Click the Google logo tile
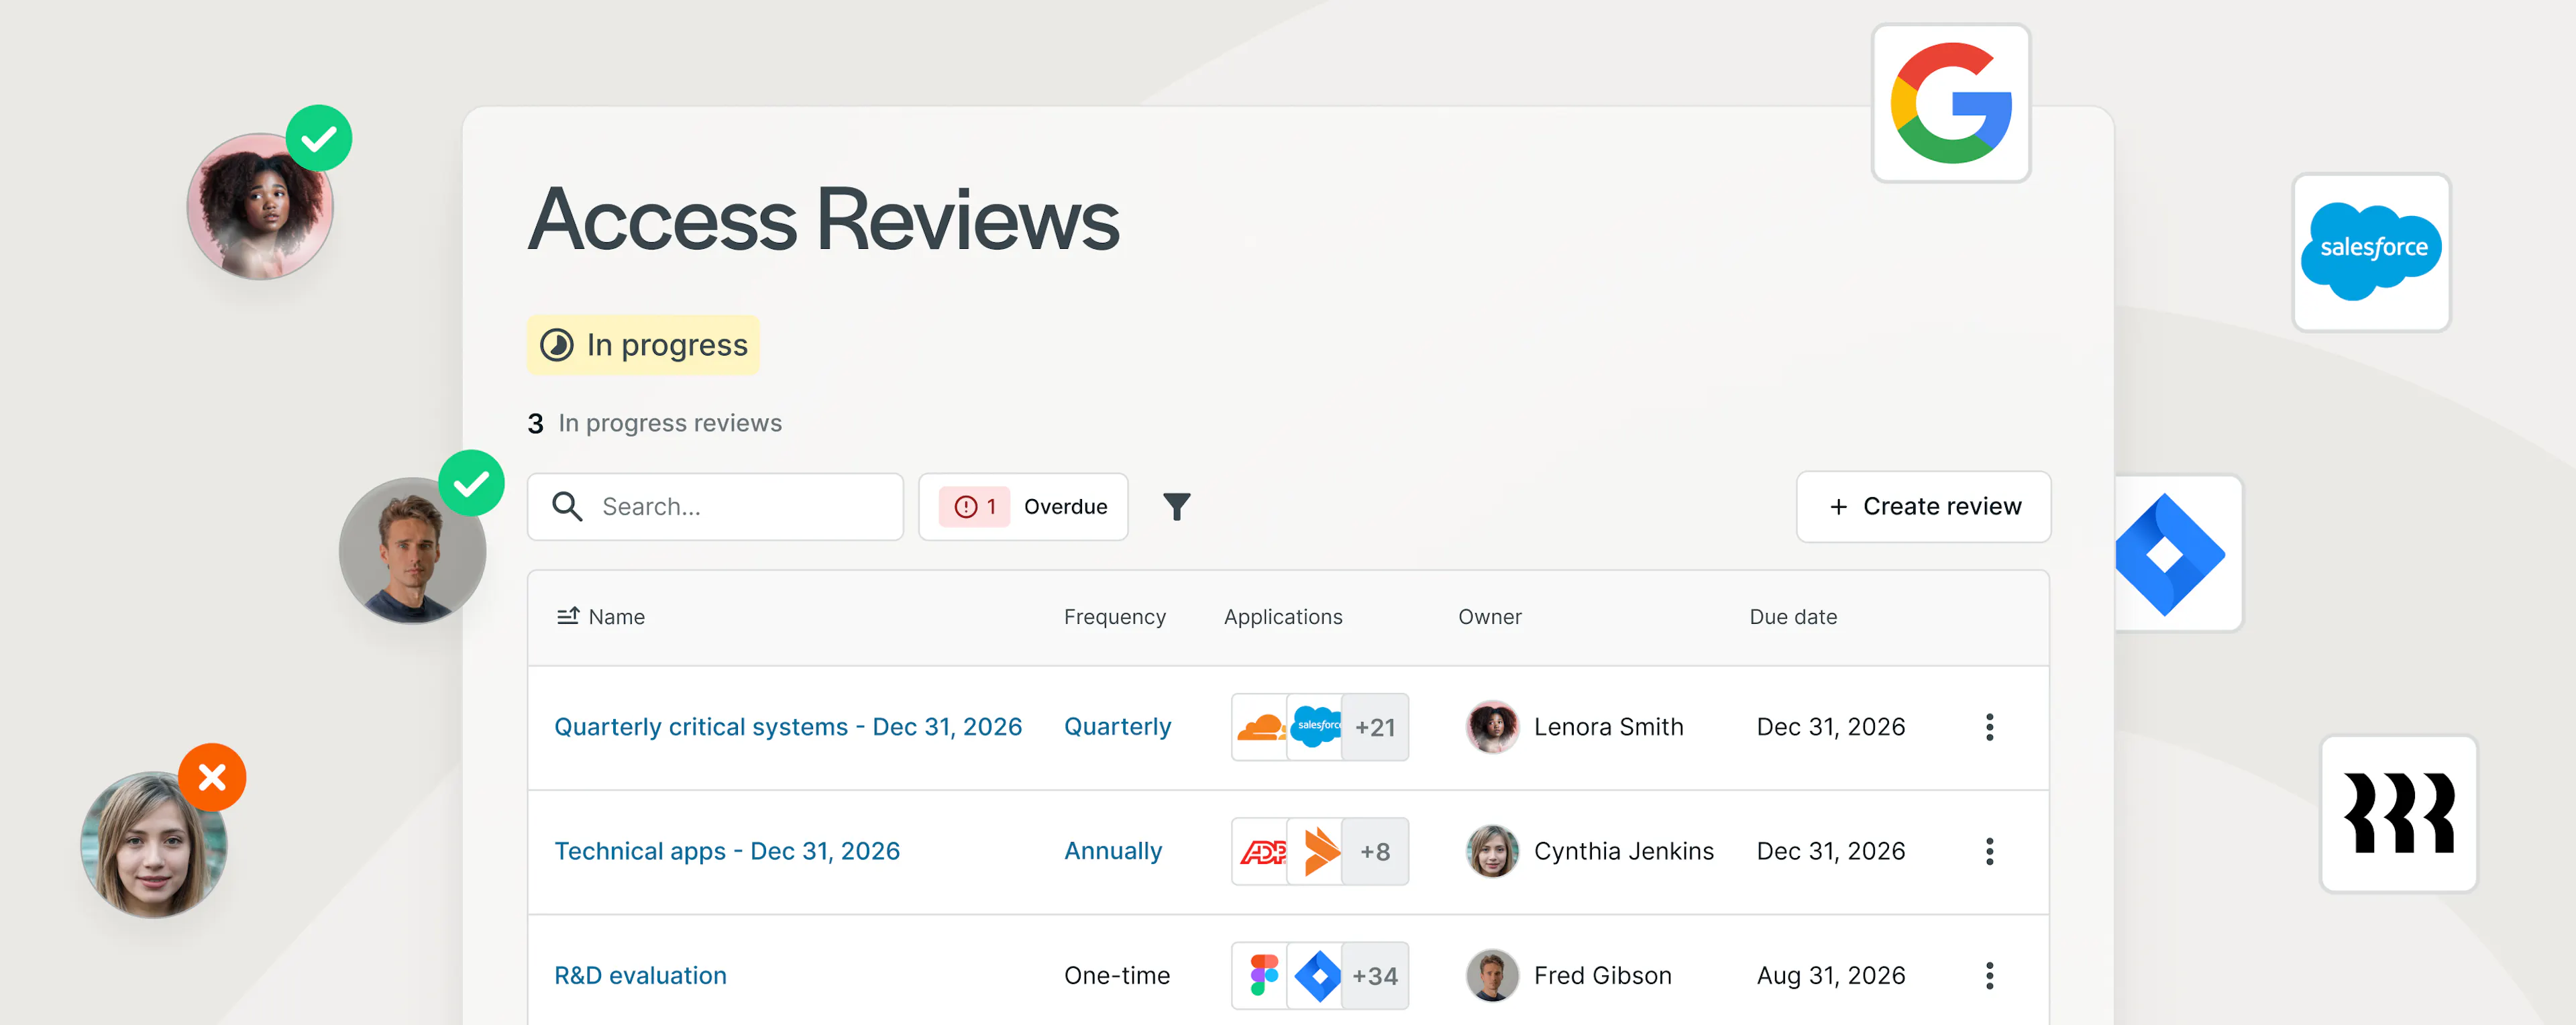Screen dimensions: 2576x1025 pos(1950,103)
